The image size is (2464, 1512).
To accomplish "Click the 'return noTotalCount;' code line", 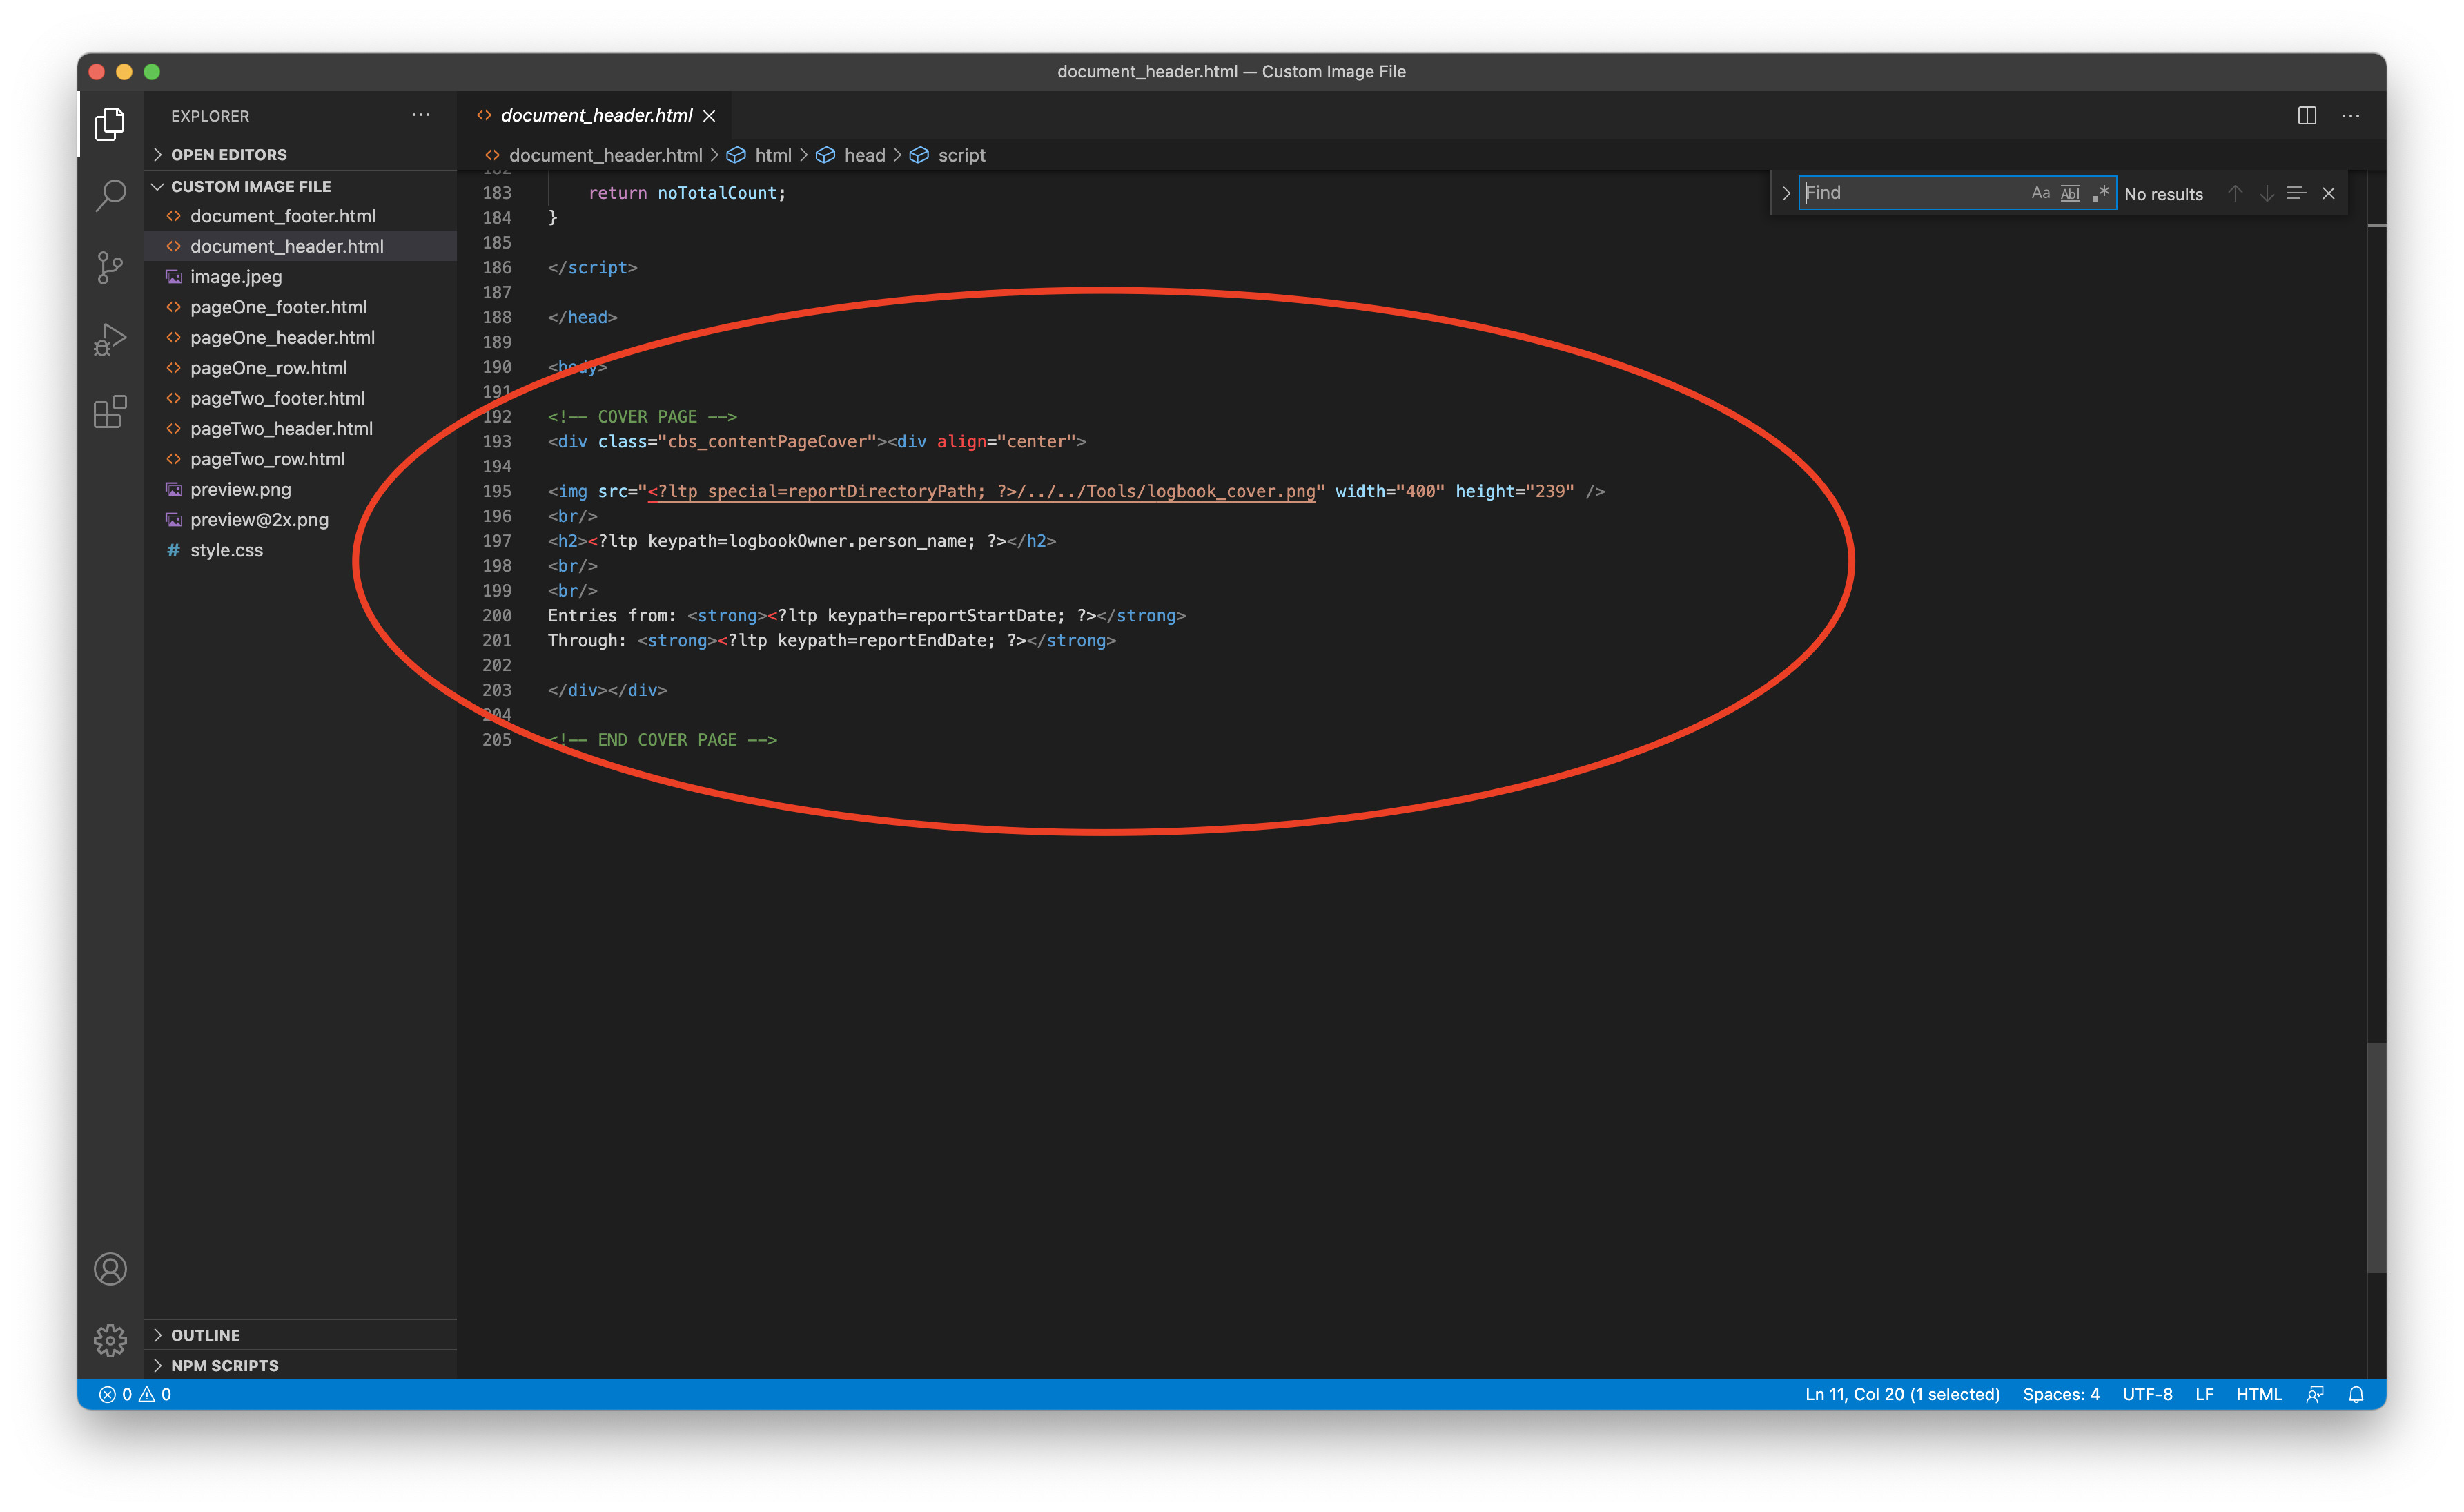I will click(x=687, y=193).
